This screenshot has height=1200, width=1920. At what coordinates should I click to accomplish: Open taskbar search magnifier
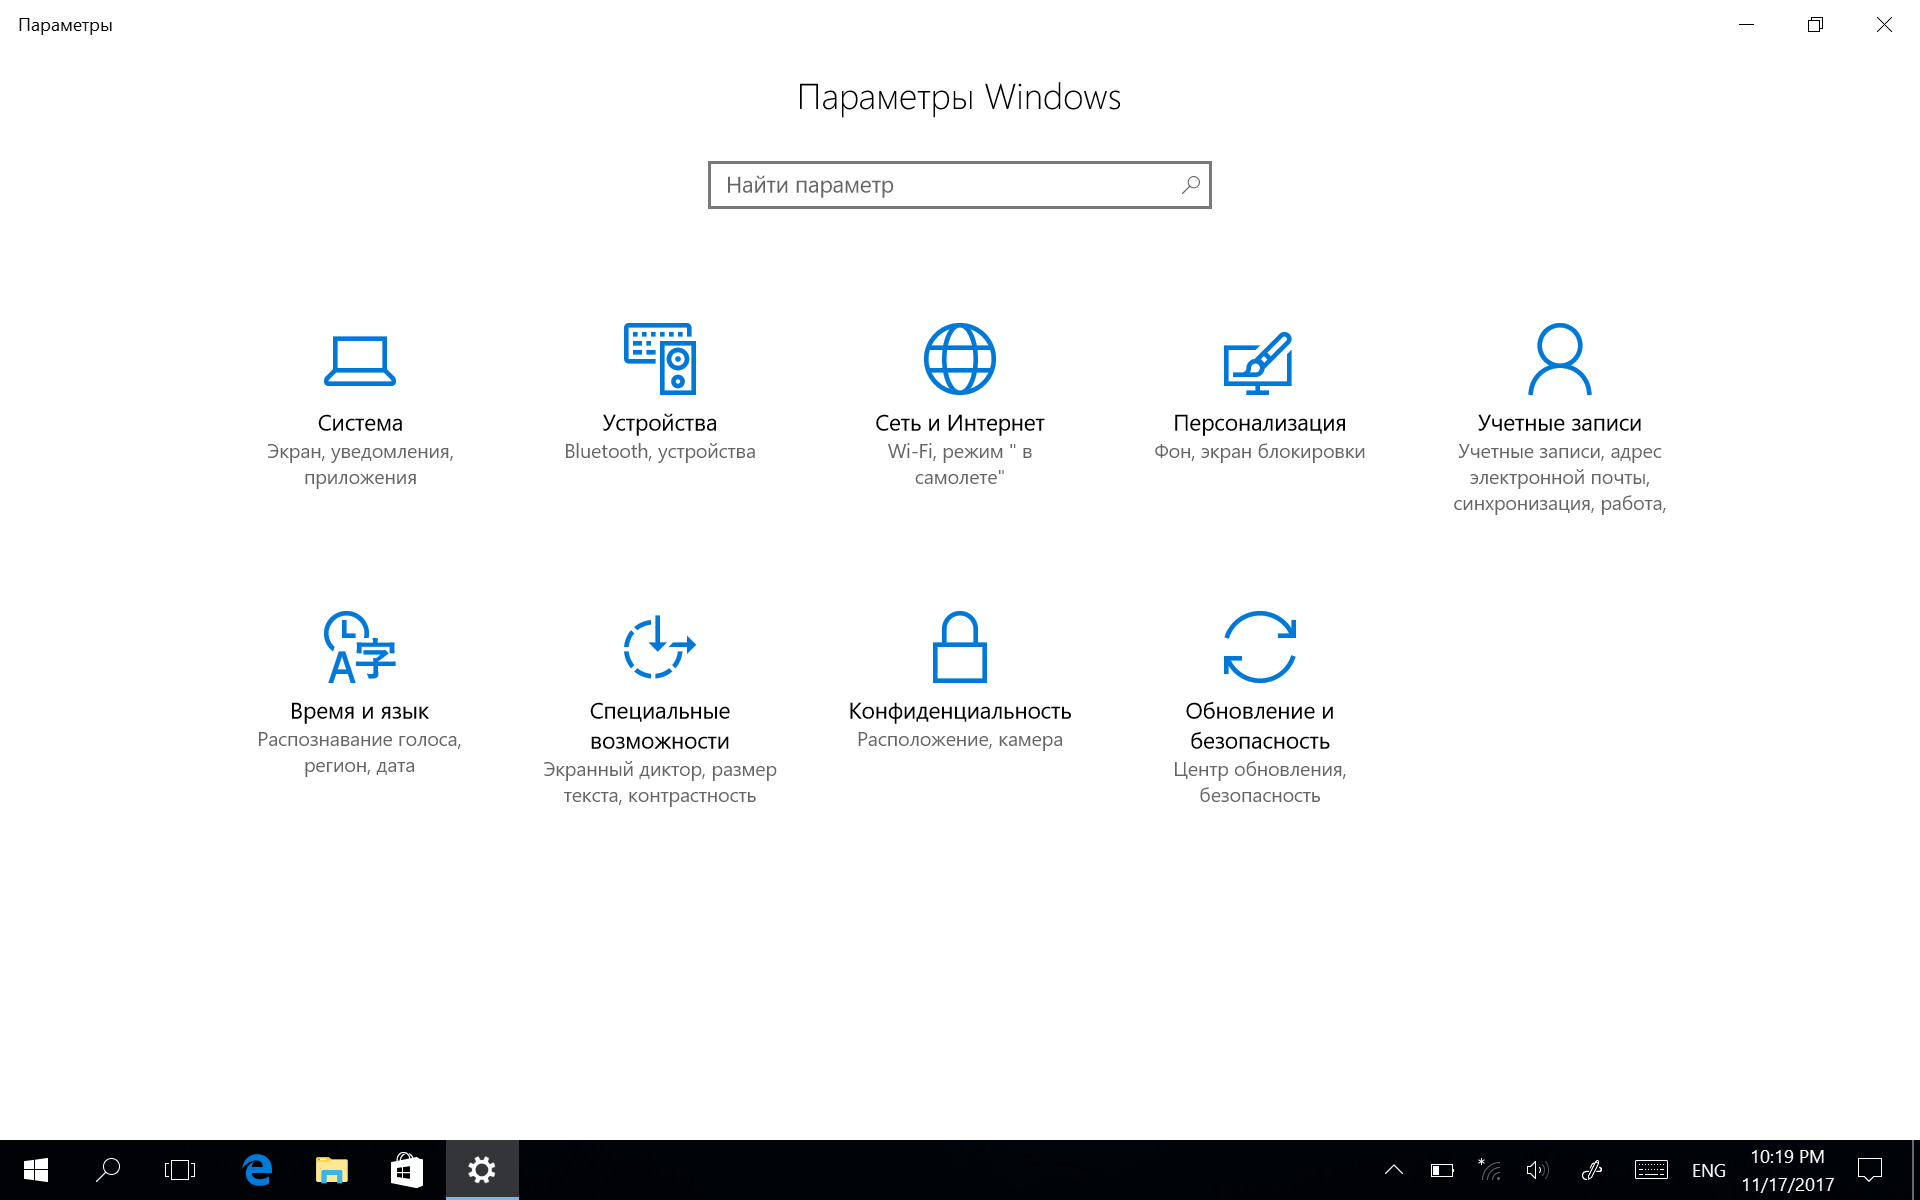[108, 1170]
